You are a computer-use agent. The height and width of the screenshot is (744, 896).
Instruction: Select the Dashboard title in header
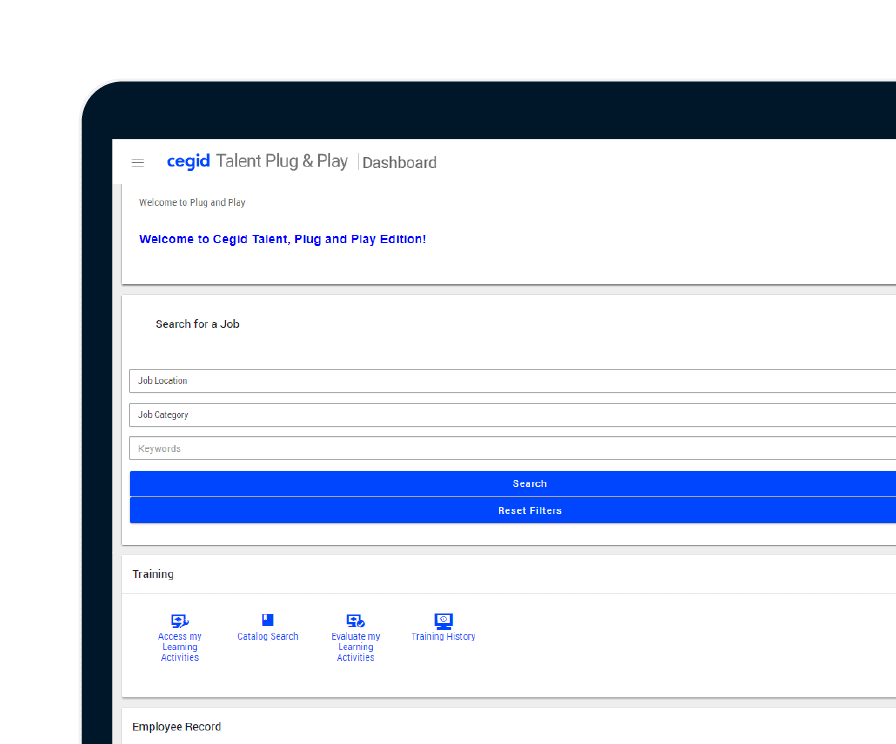coord(399,163)
